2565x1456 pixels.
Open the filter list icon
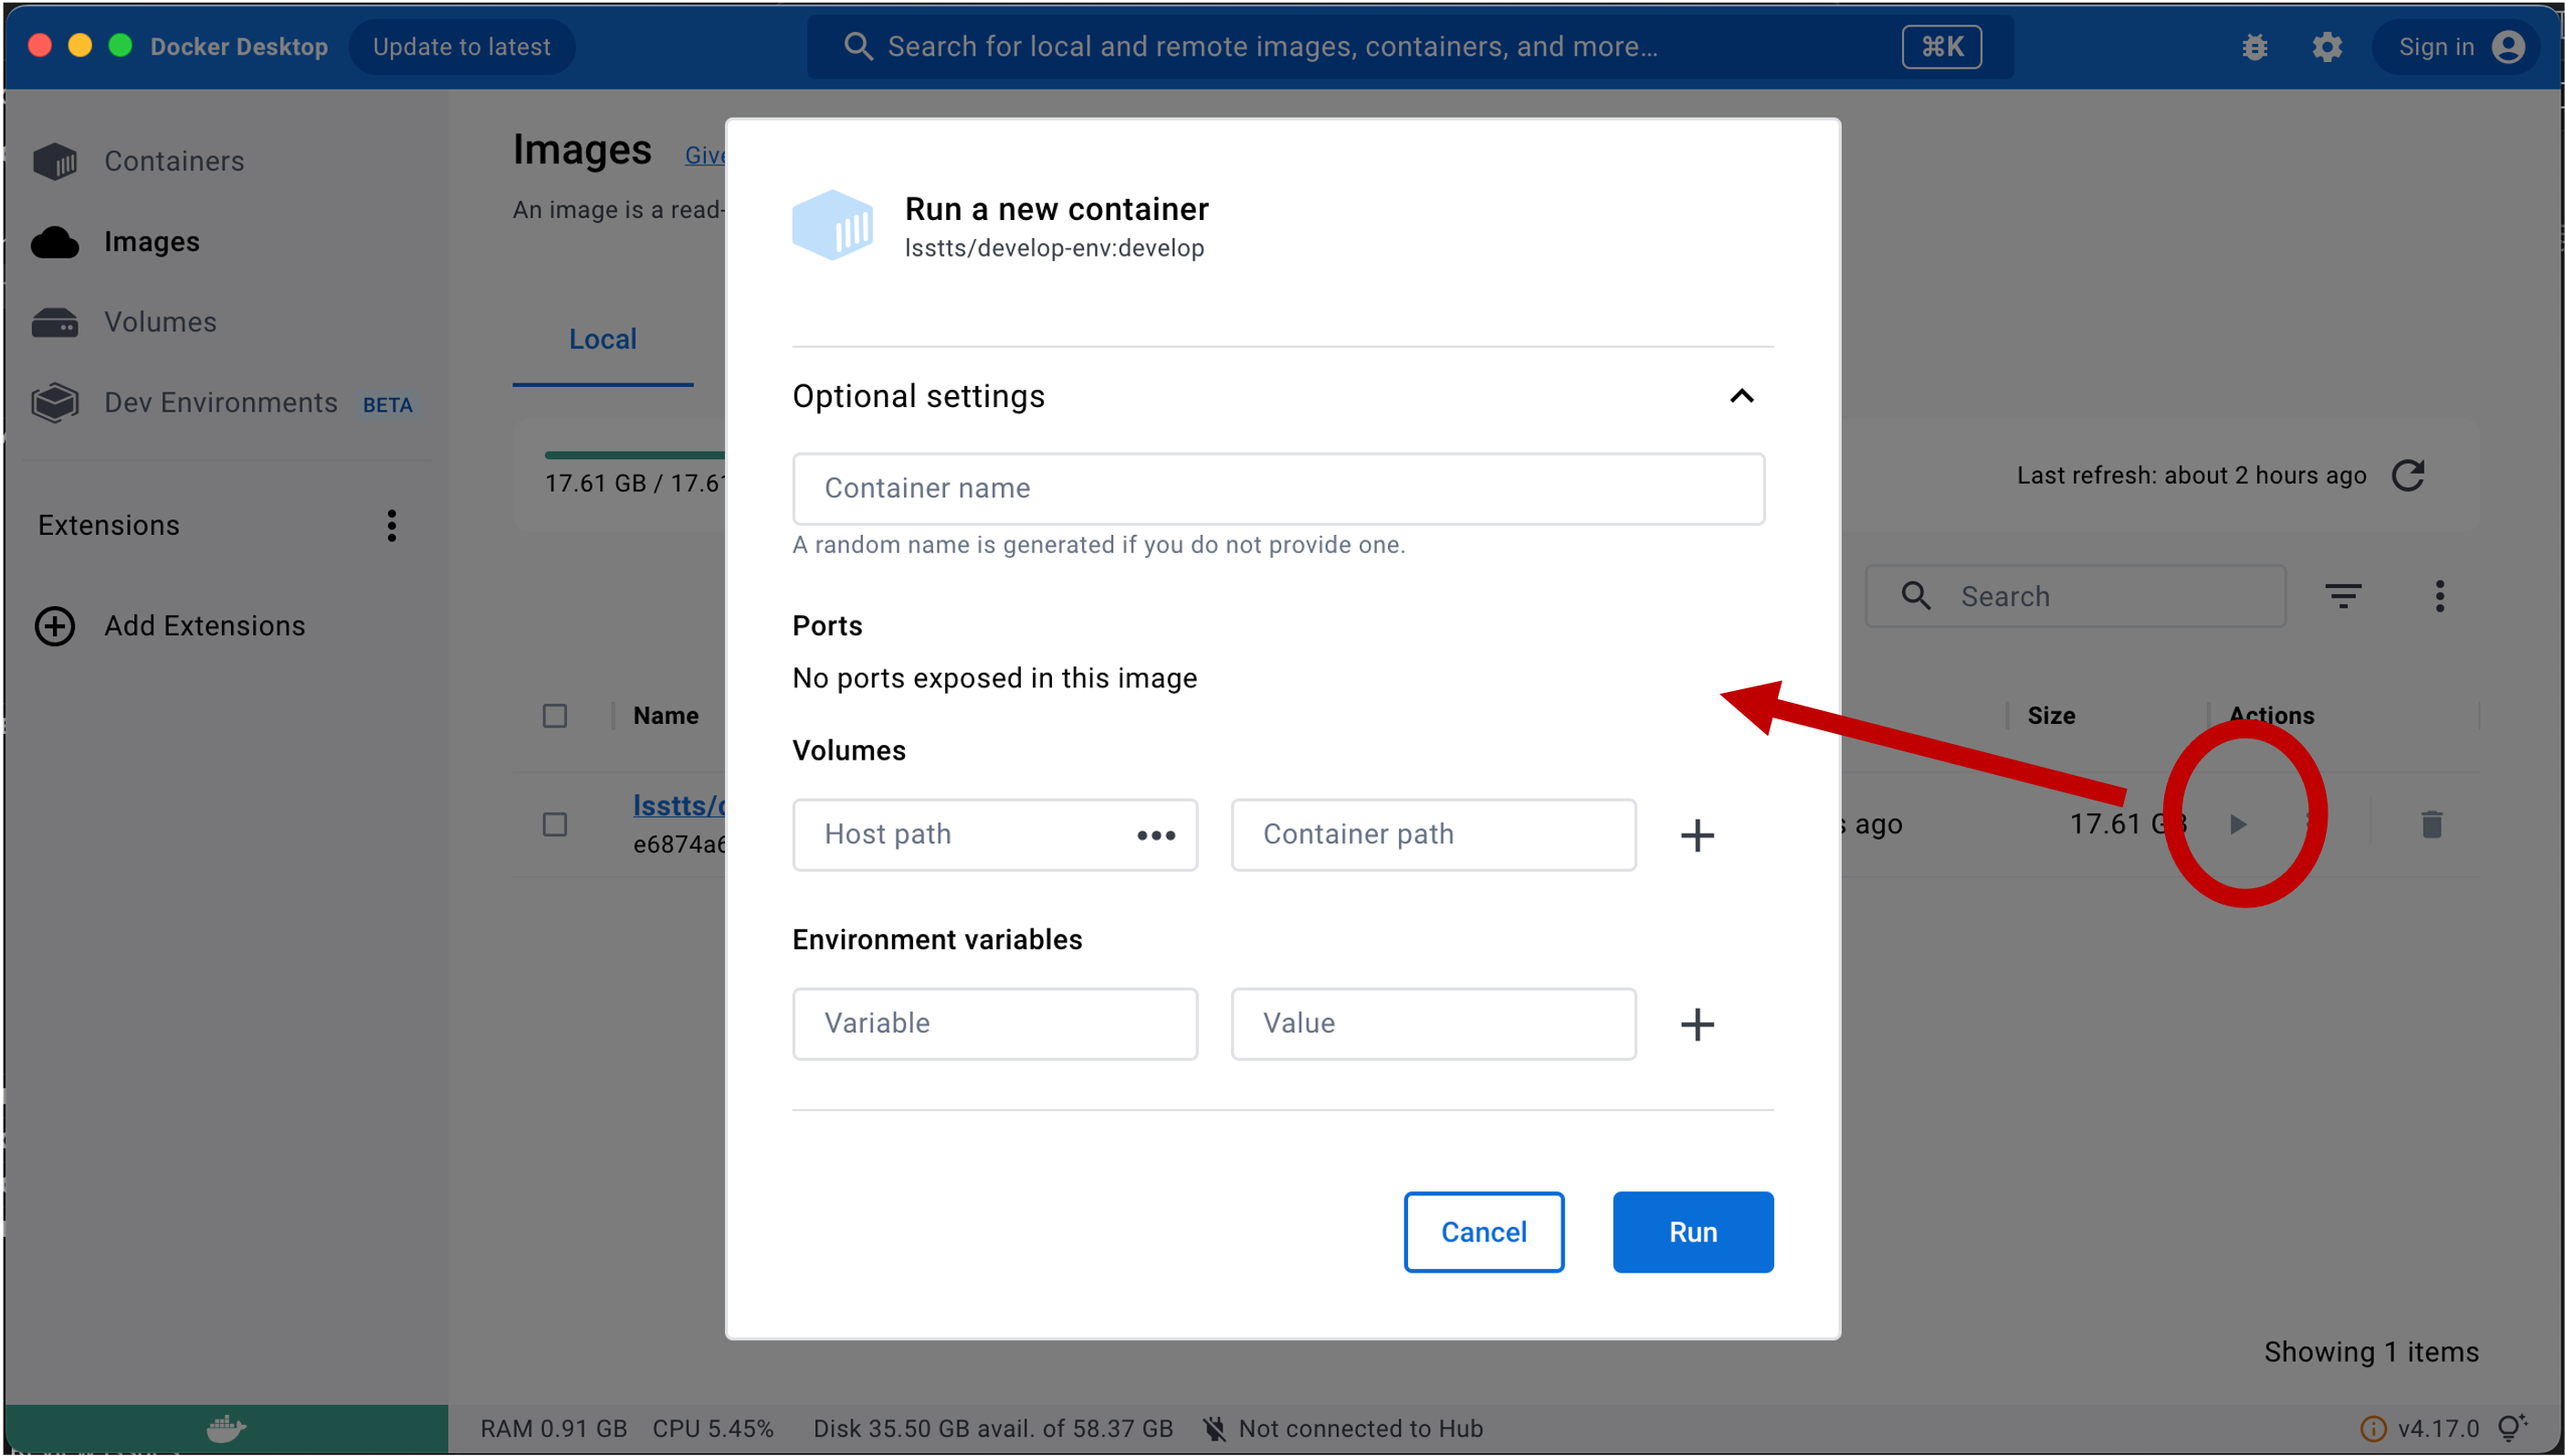tap(2342, 596)
